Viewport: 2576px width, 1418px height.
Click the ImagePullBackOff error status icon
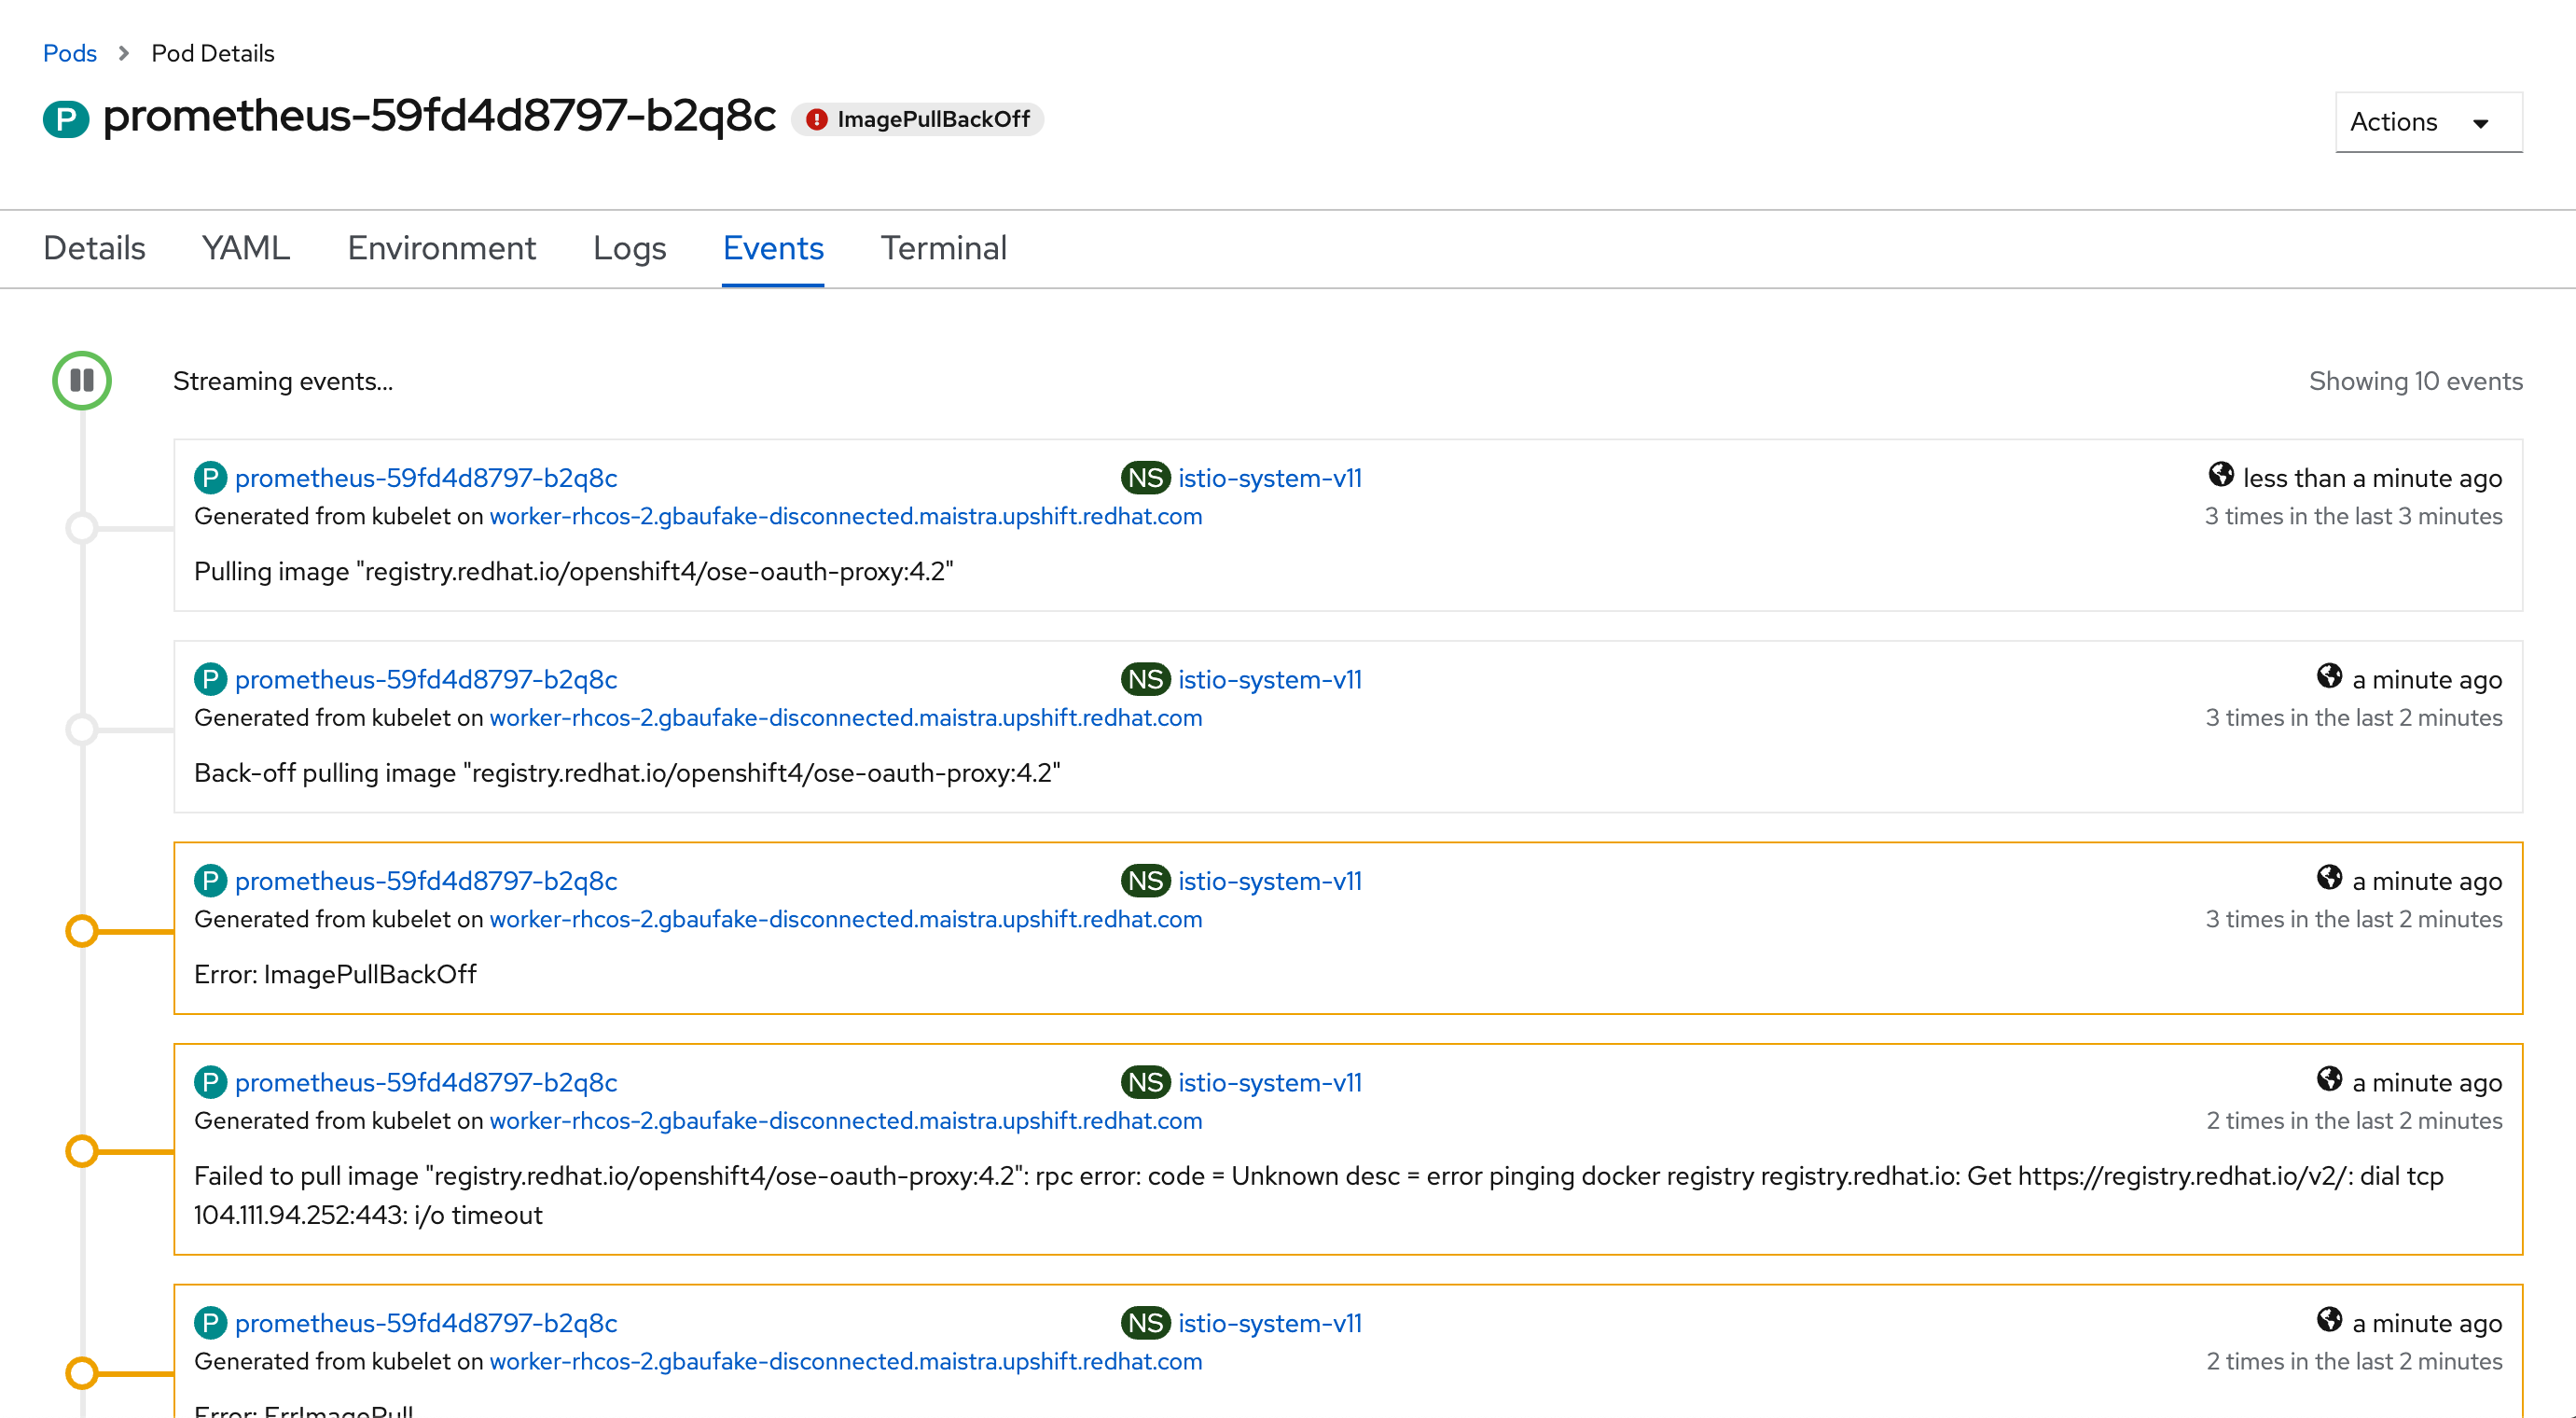tap(816, 119)
